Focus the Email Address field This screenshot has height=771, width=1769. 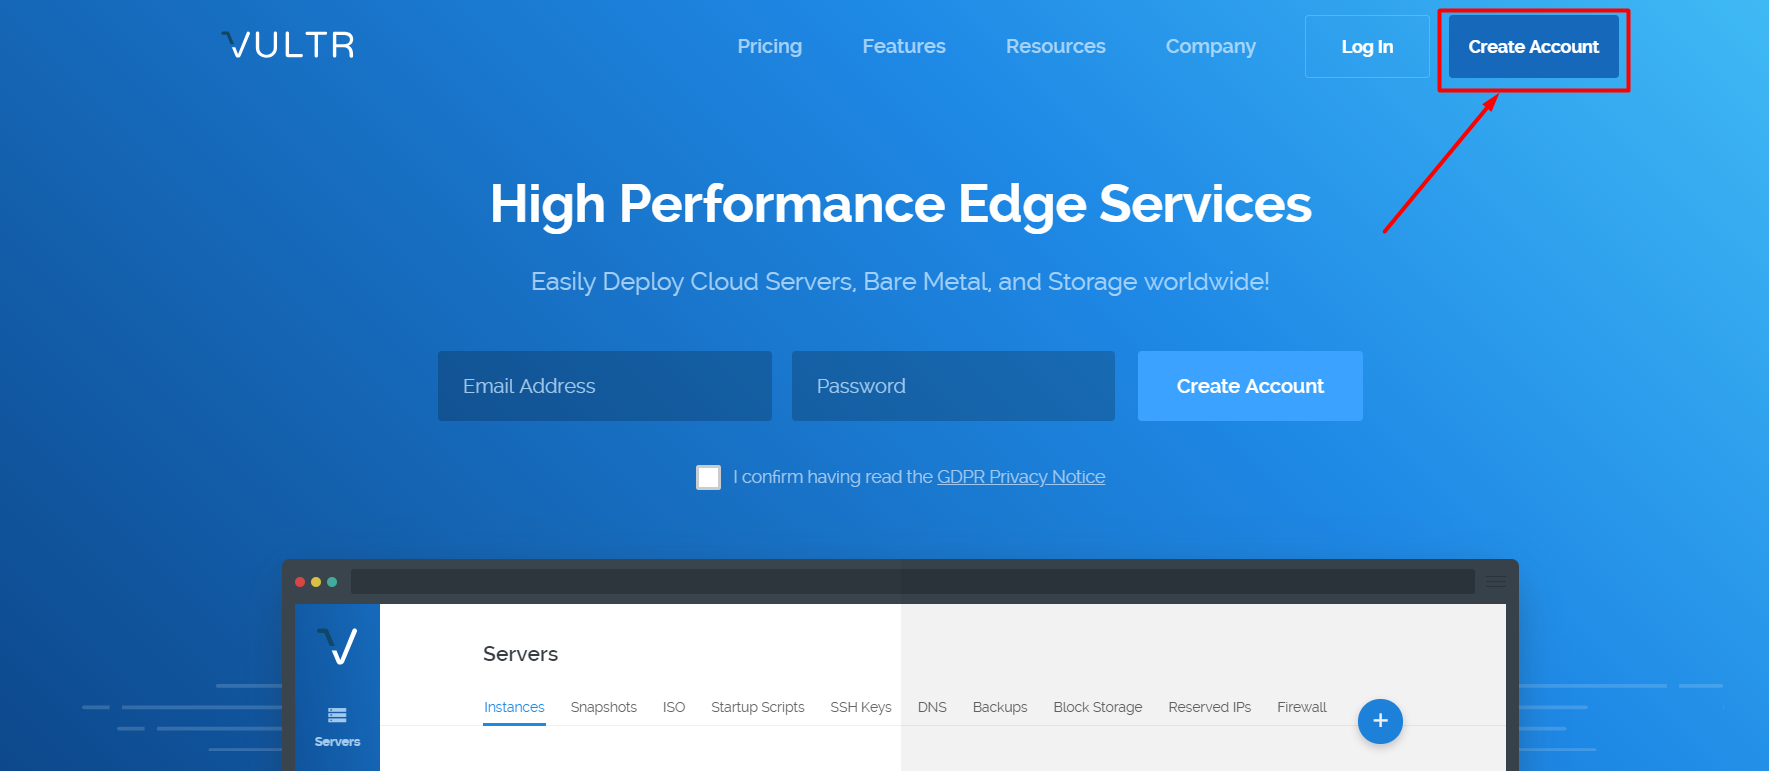(605, 386)
